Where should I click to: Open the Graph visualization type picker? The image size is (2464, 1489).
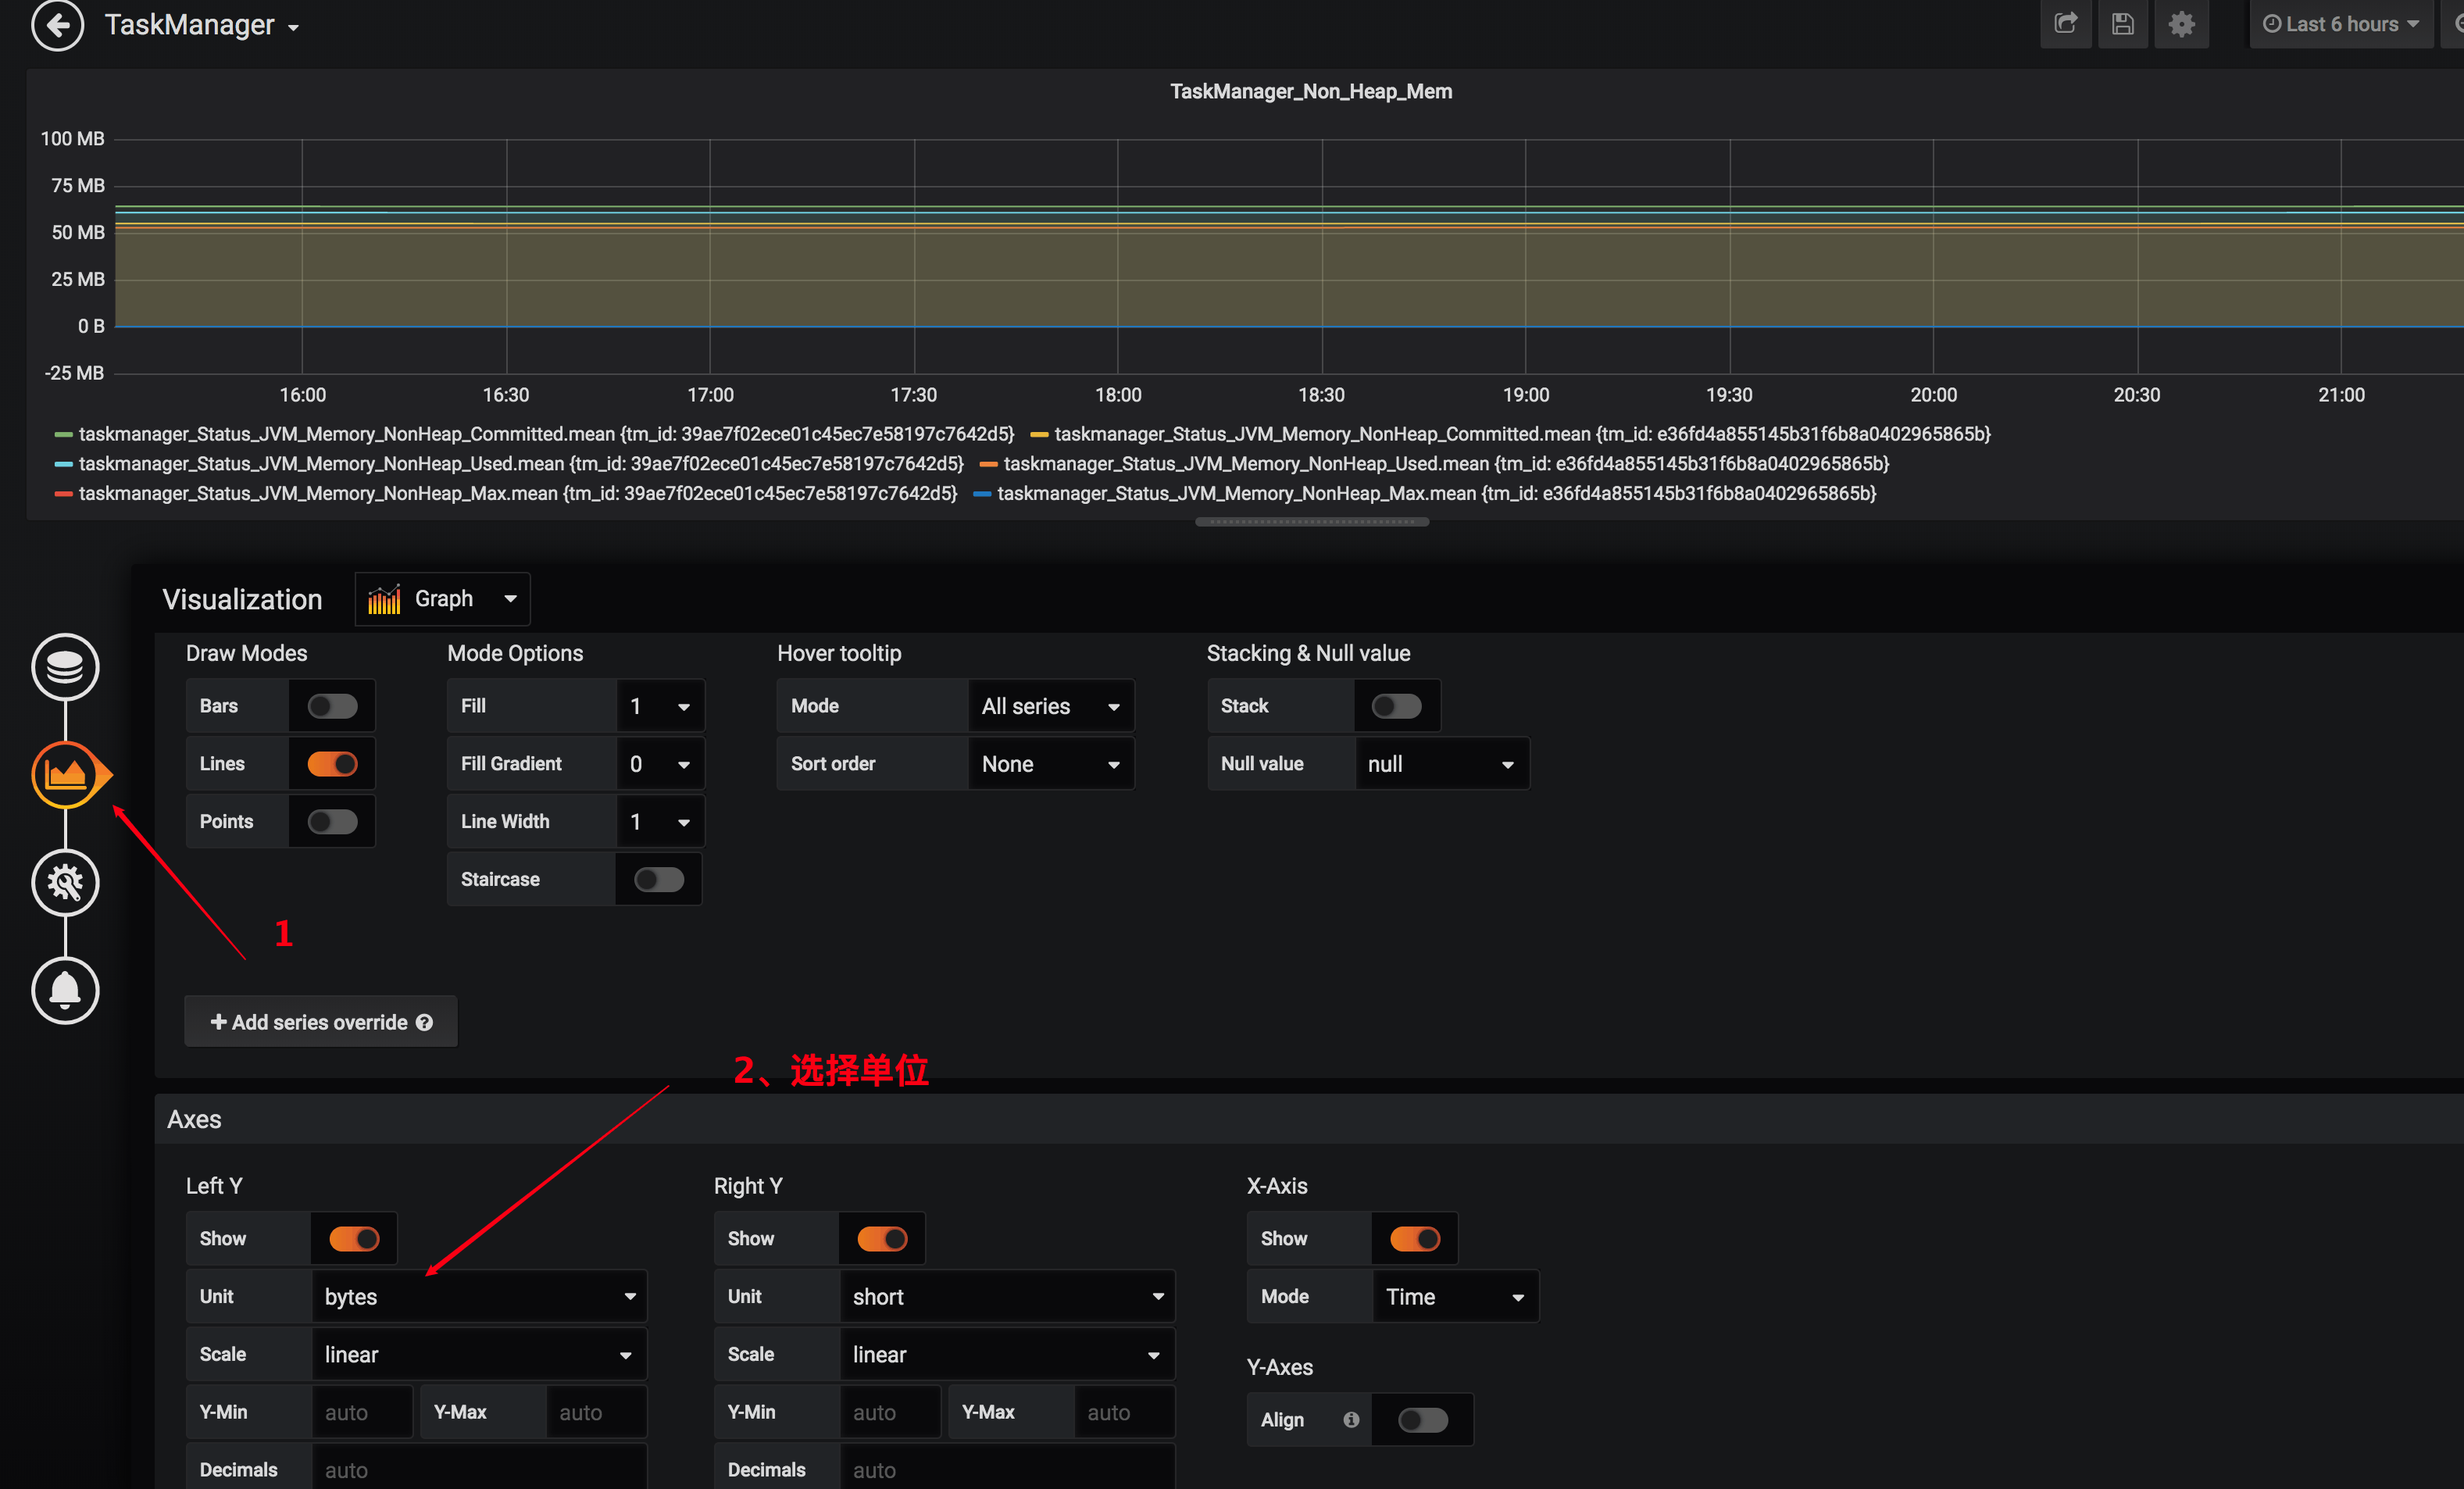pyautogui.click(x=442, y=599)
